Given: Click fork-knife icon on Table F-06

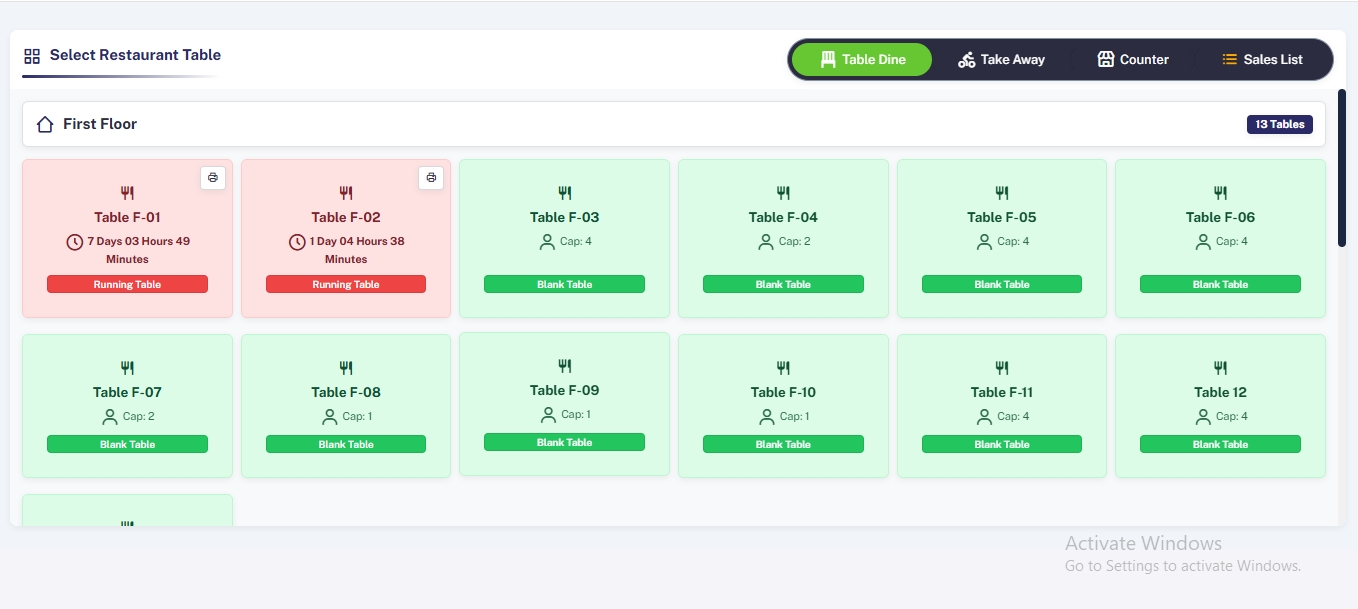Looking at the screenshot, I should tap(1220, 193).
